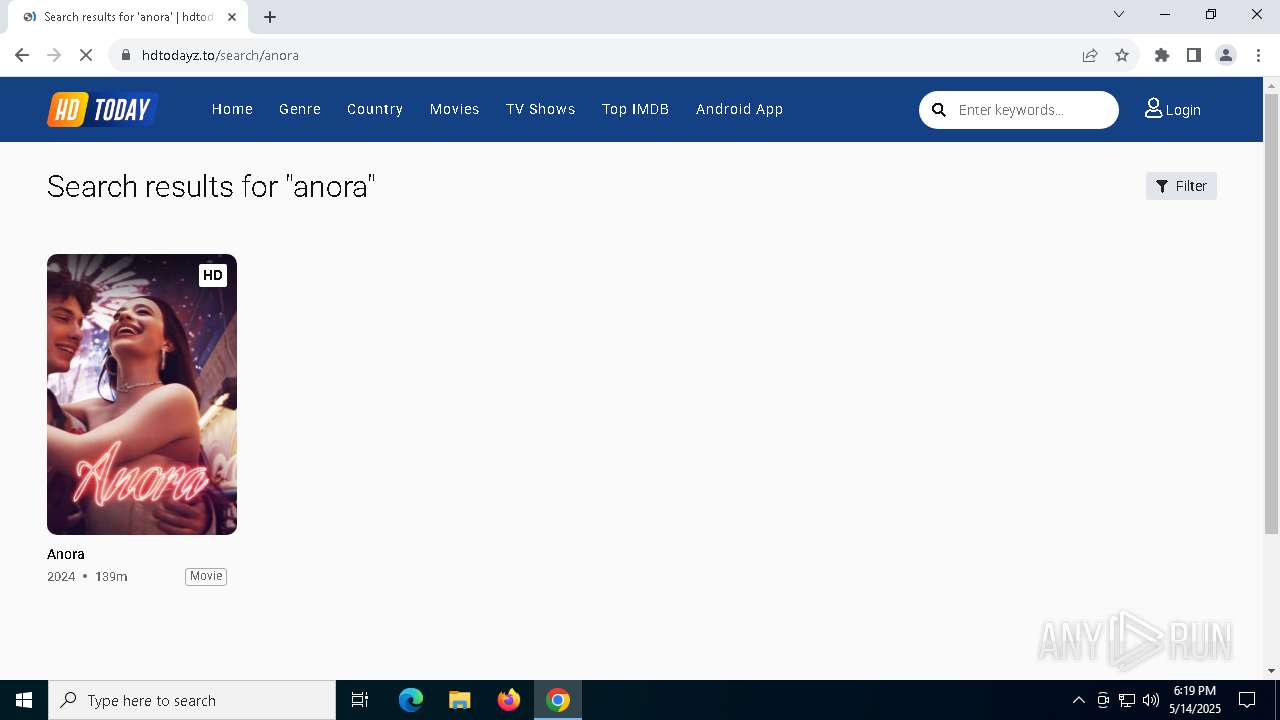Click the Movie tag under Anora
The image size is (1280, 720).
206,576
